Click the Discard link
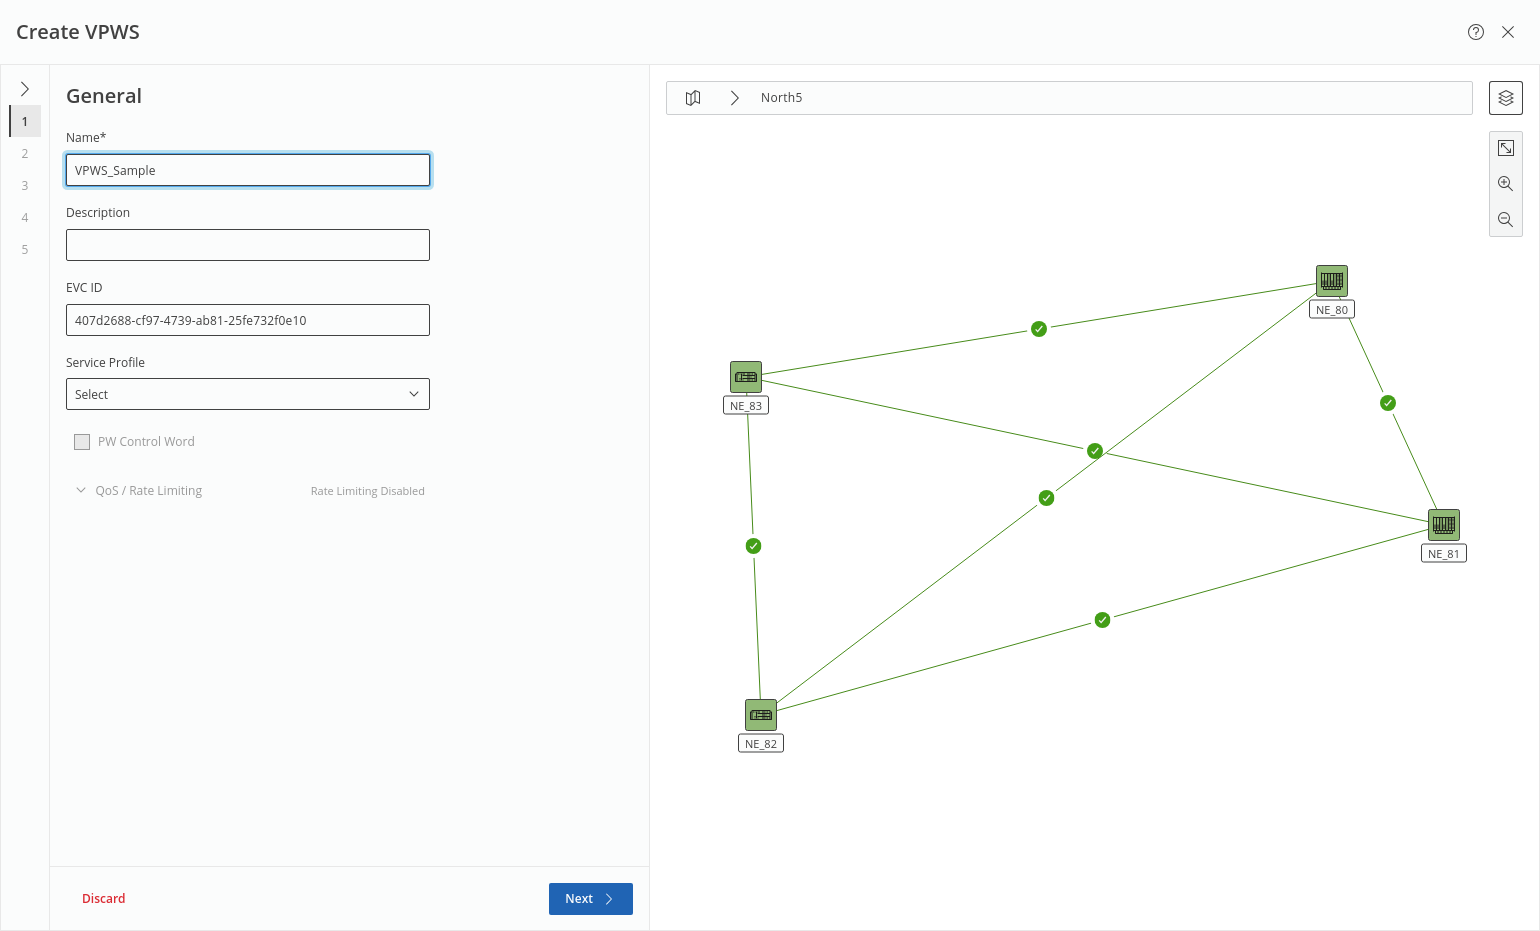The height and width of the screenshot is (931, 1540). click(x=104, y=899)
